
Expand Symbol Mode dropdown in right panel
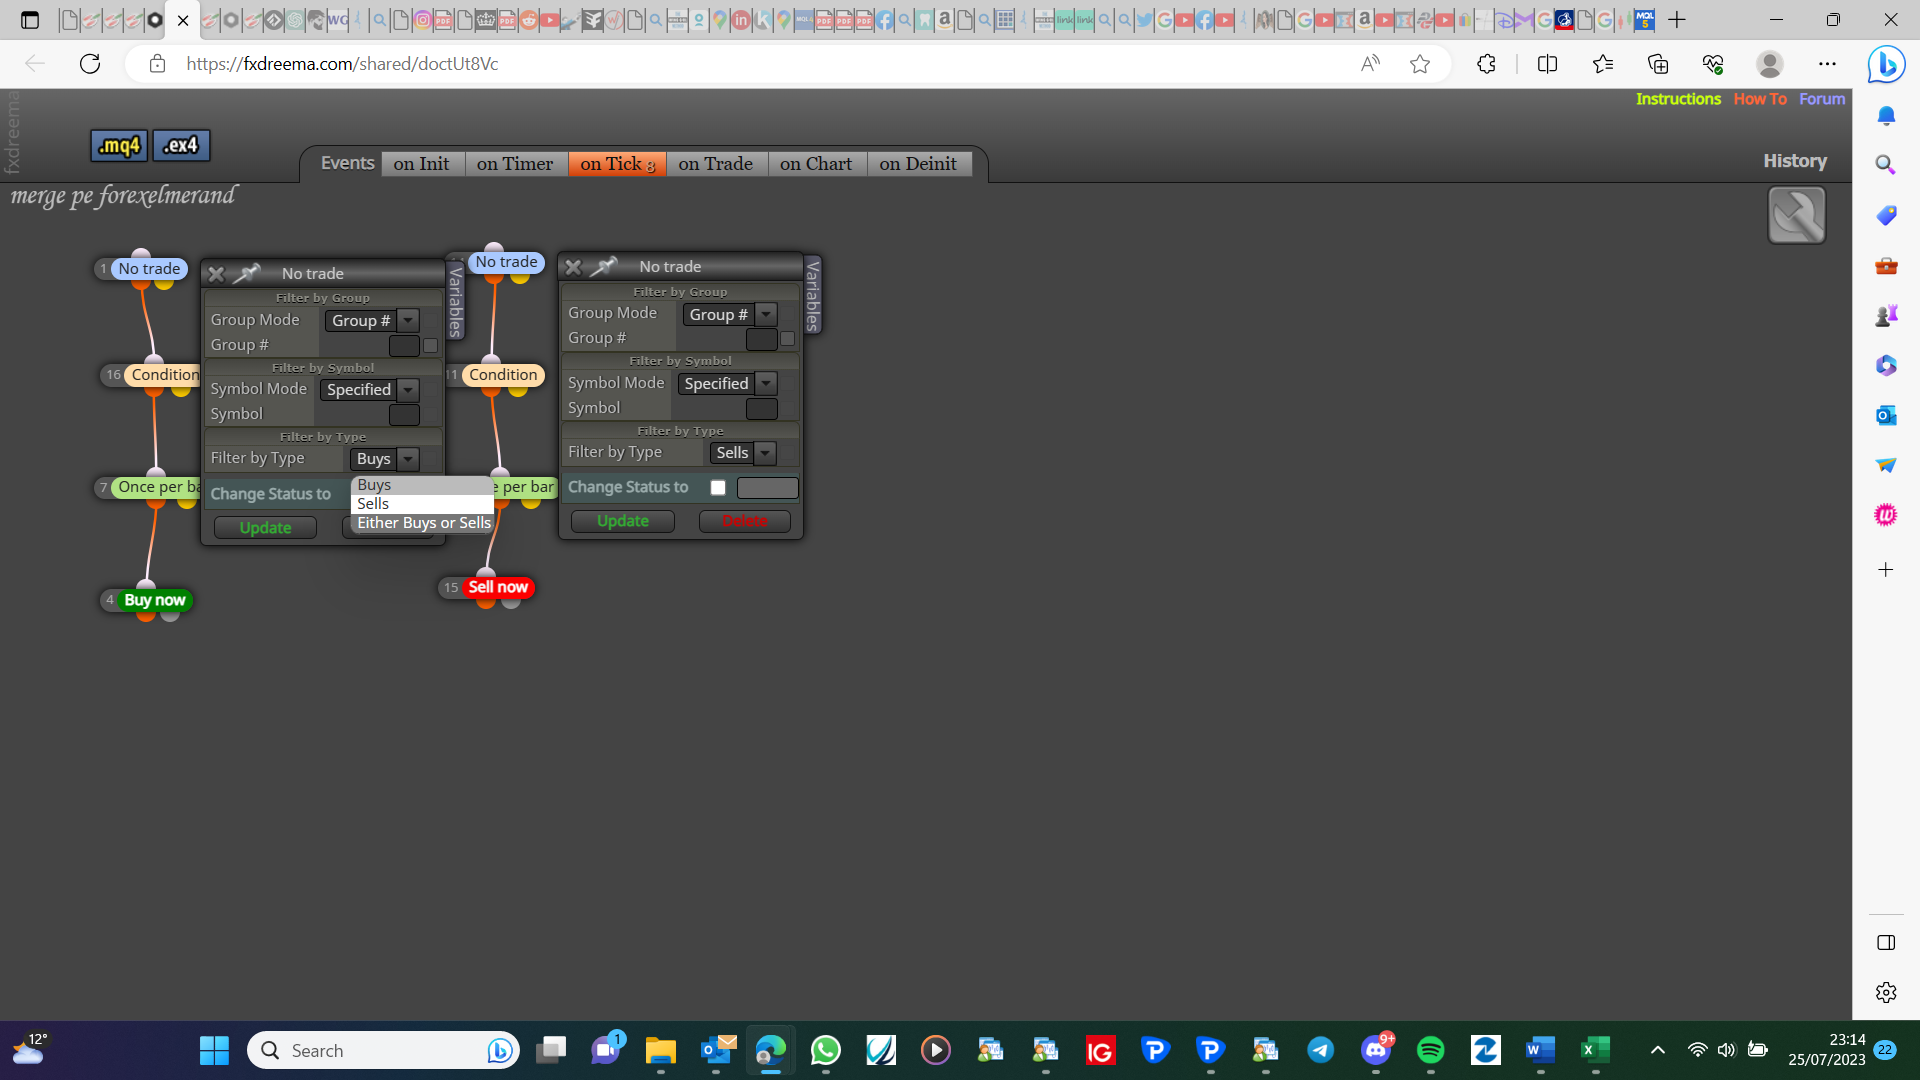766,384
